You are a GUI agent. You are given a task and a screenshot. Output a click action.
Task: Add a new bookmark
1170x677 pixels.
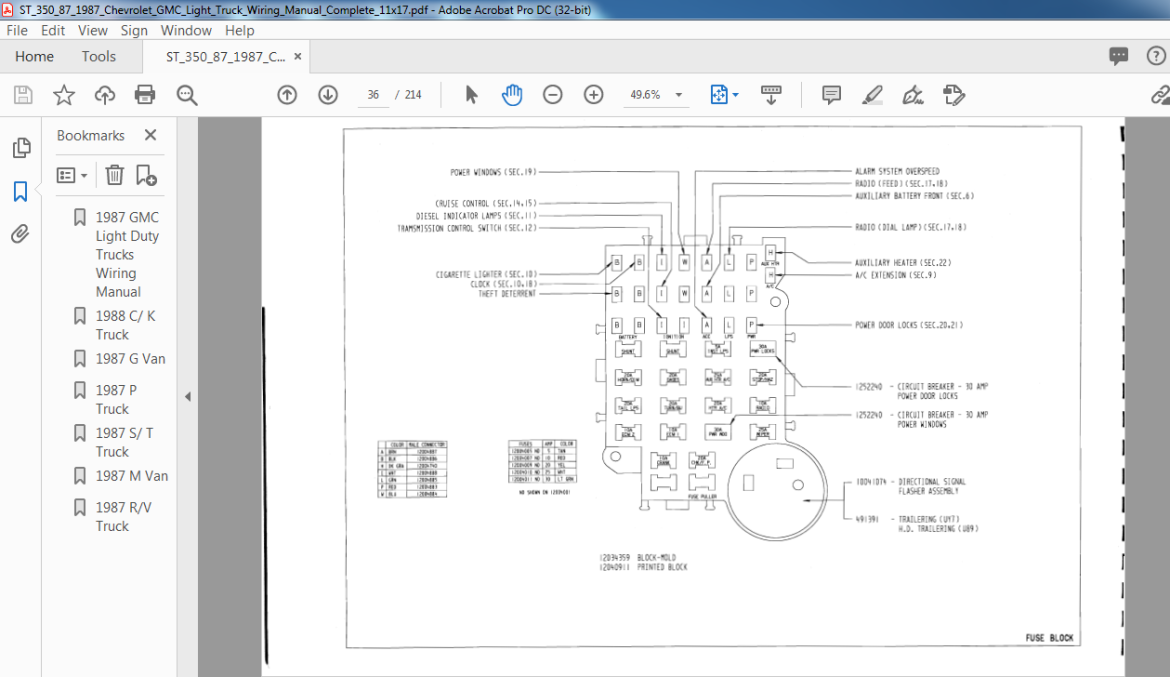pyautogui.click(x=146, y=175)
